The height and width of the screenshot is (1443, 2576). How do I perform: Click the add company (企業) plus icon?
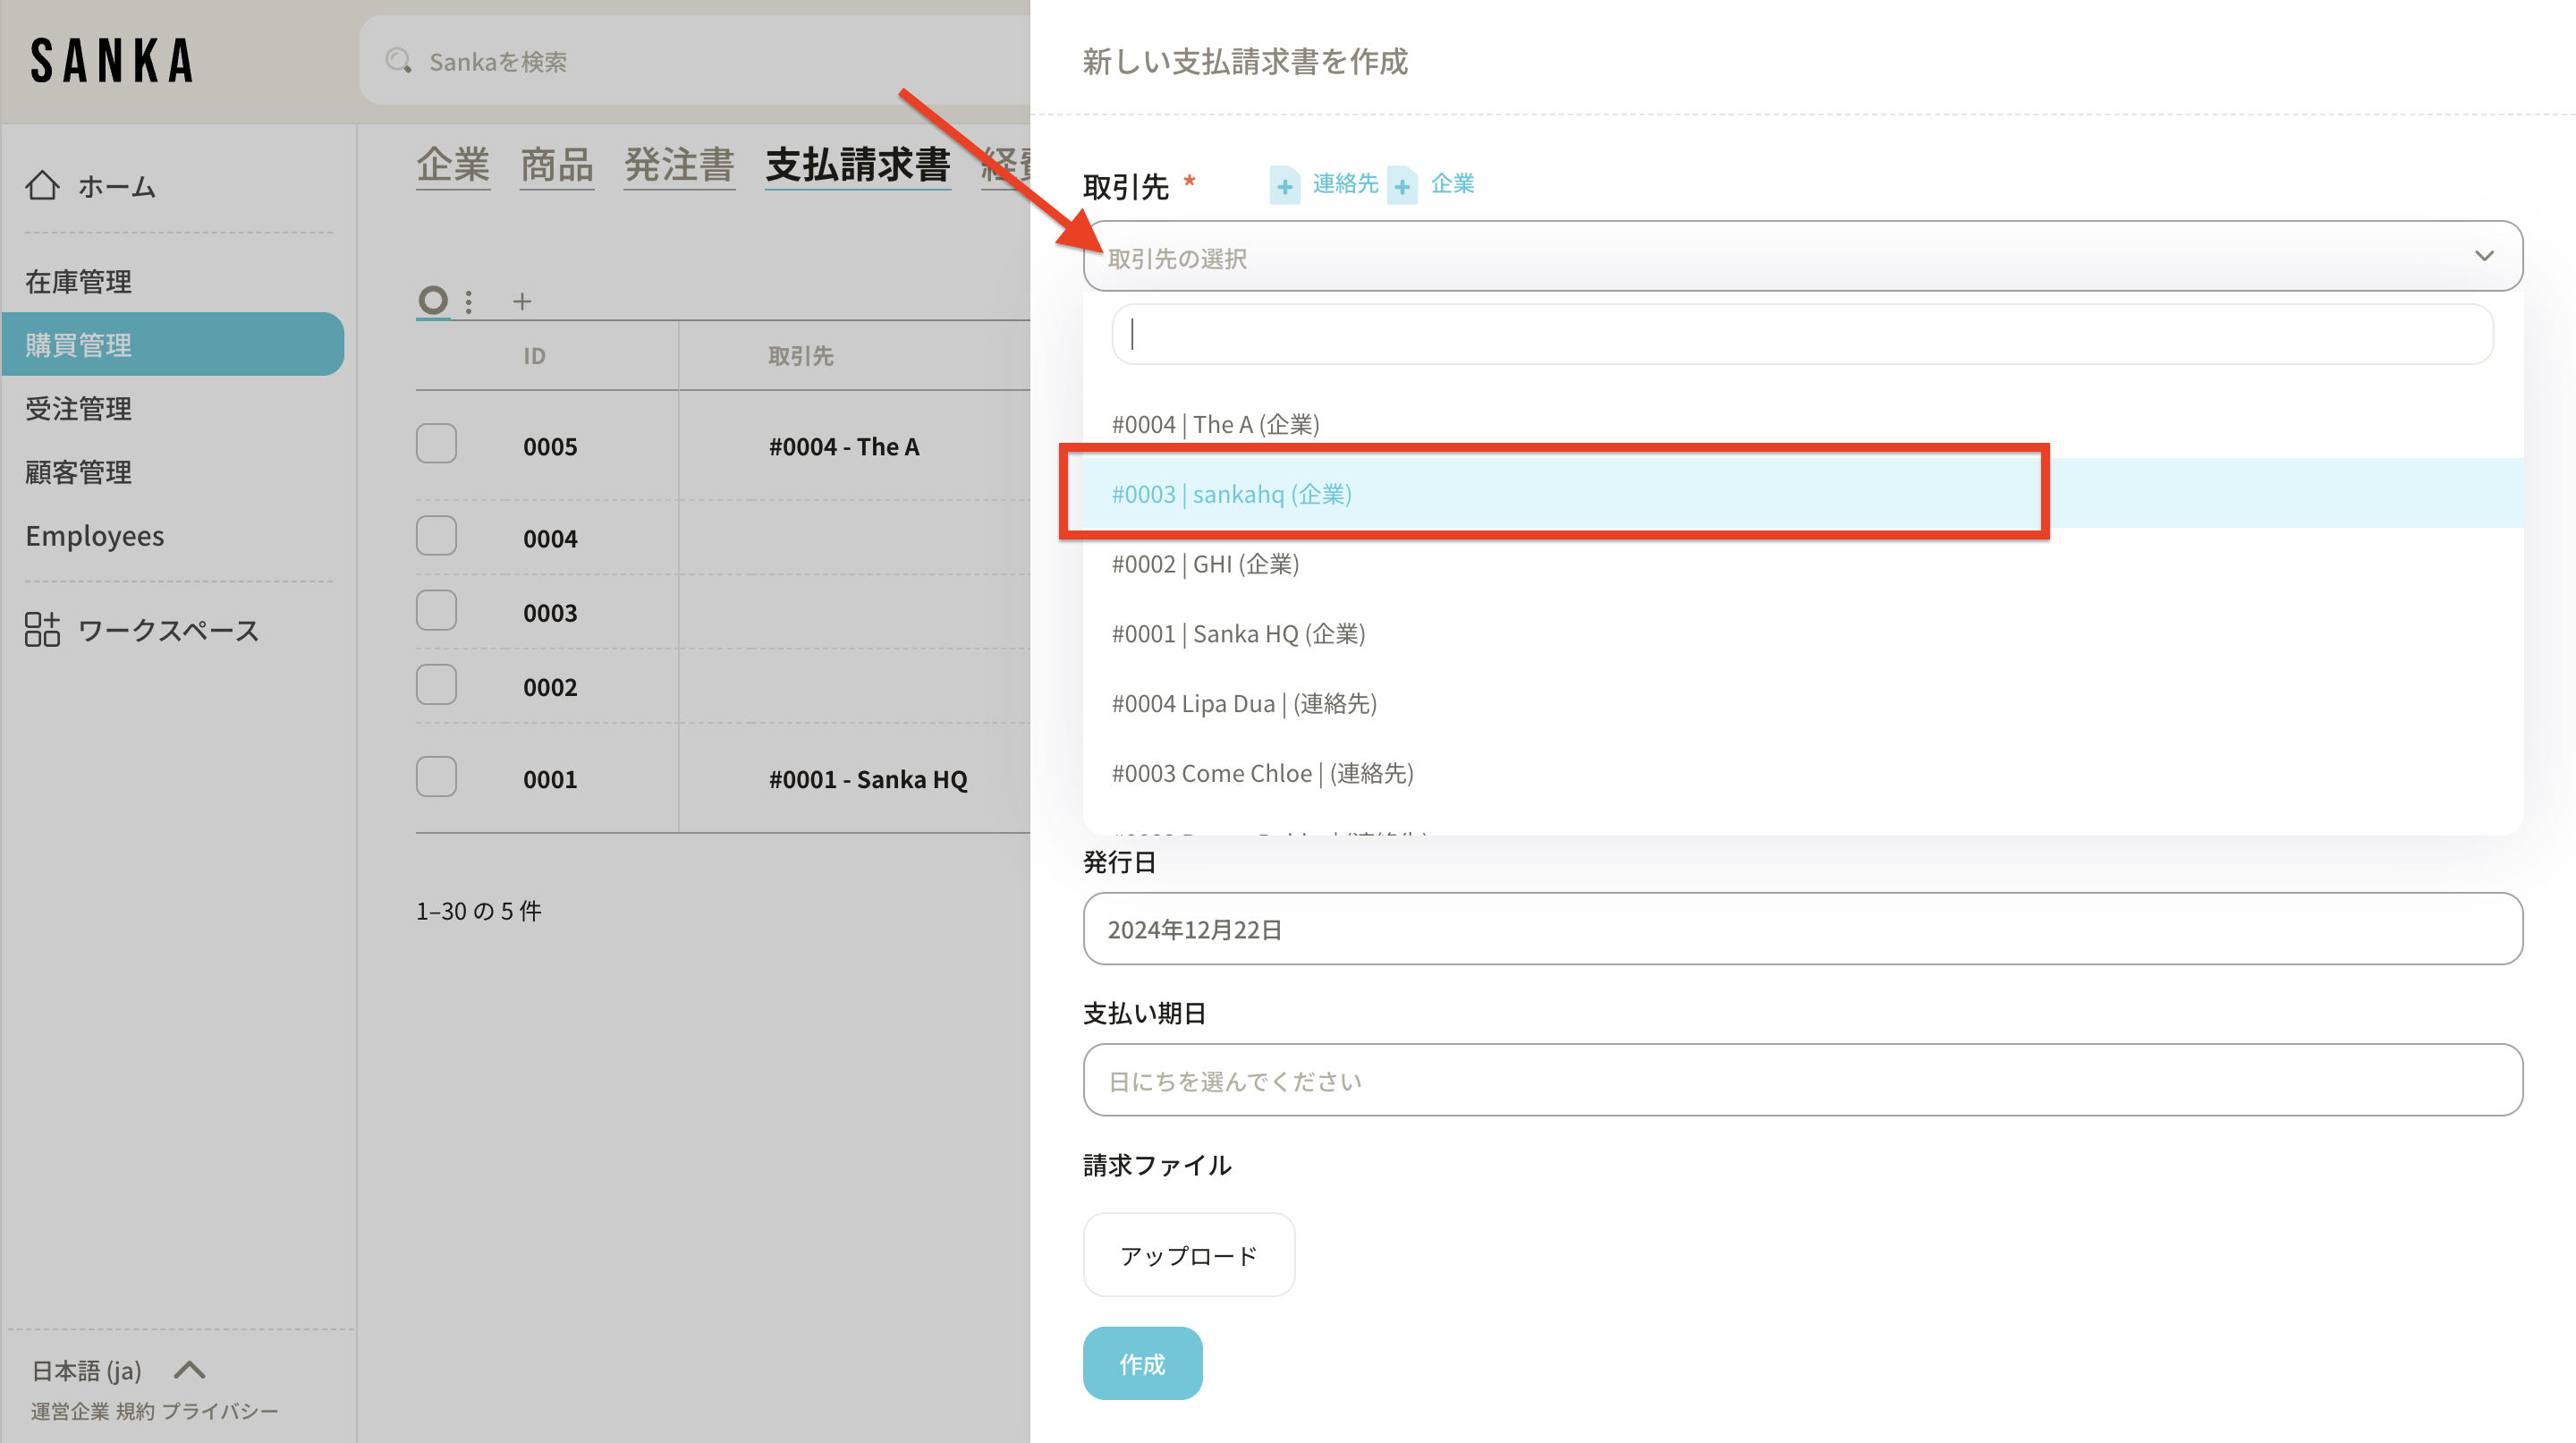[x=1402, y=185]
